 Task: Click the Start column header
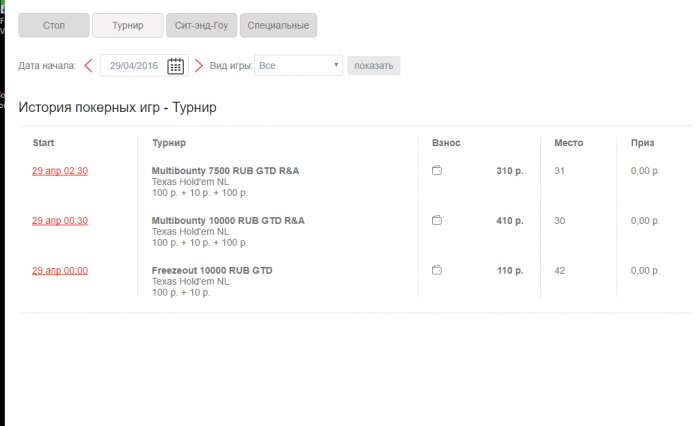pyautogui.click(x=43, y=143)
